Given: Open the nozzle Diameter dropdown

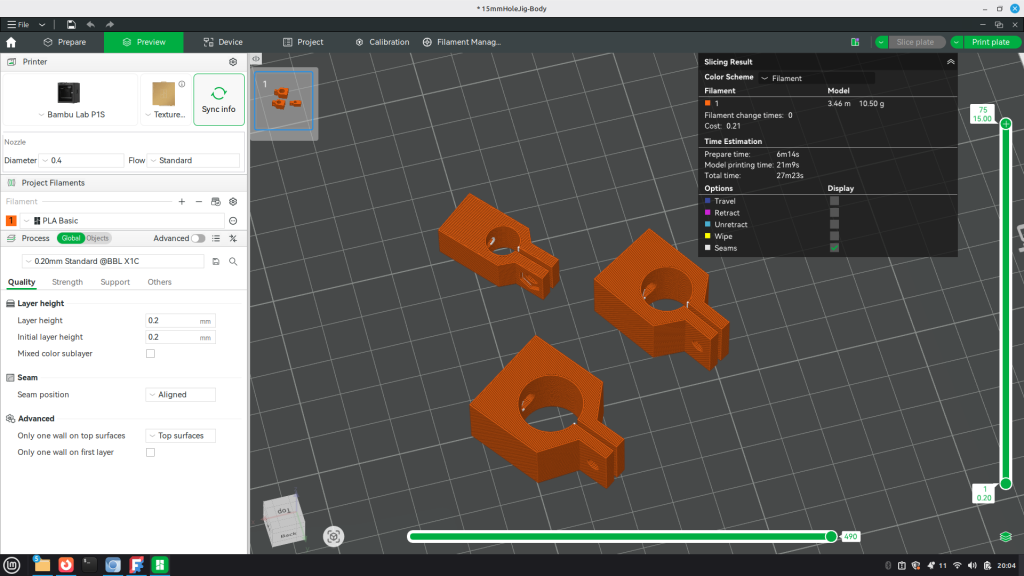Looking at the screenshot, I should [82, 161].
